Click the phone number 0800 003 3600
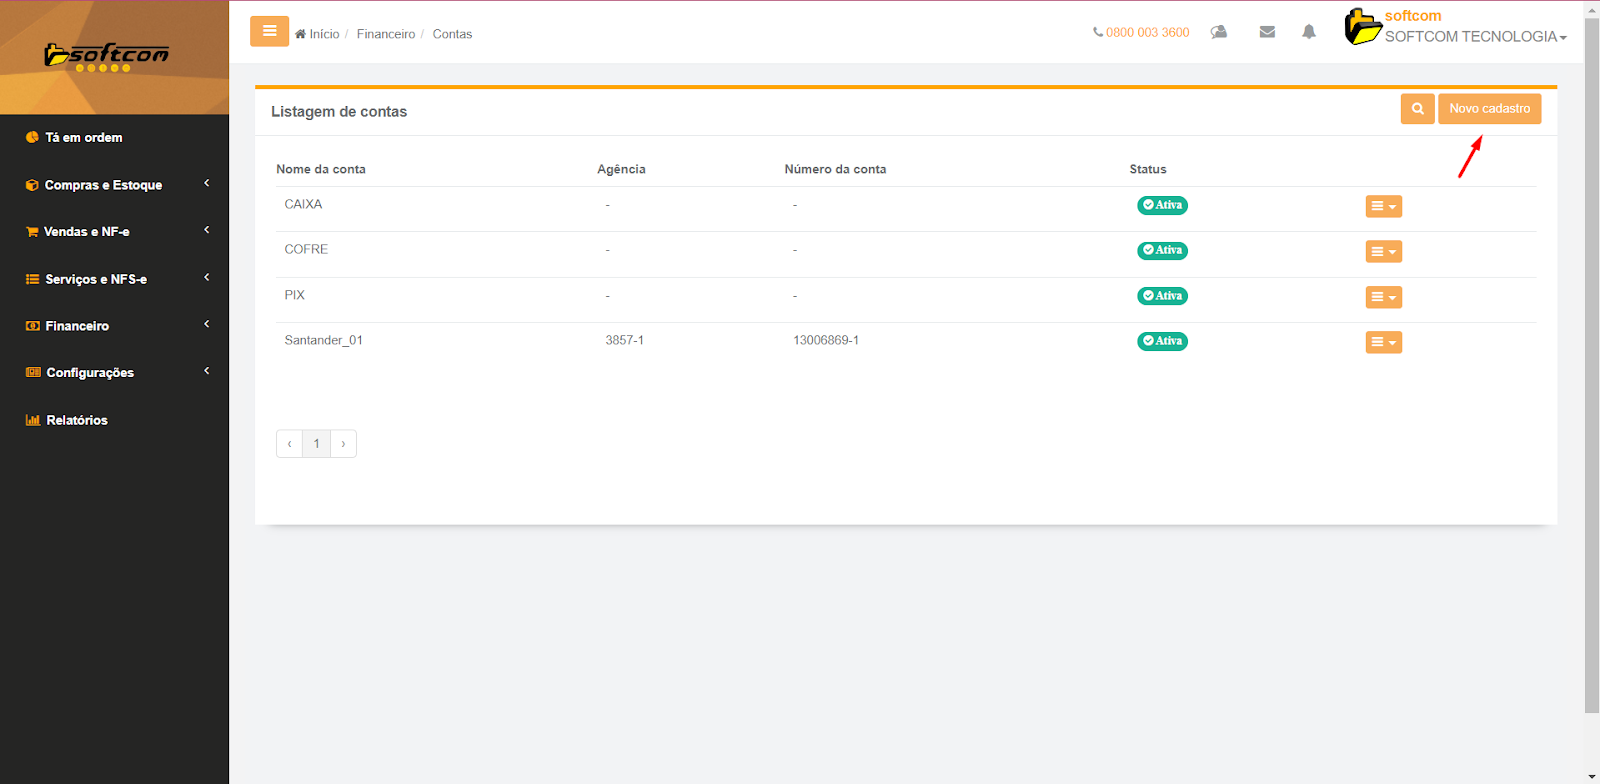The width and height of the screenshot is (1600, 784). coord(1141,33)
